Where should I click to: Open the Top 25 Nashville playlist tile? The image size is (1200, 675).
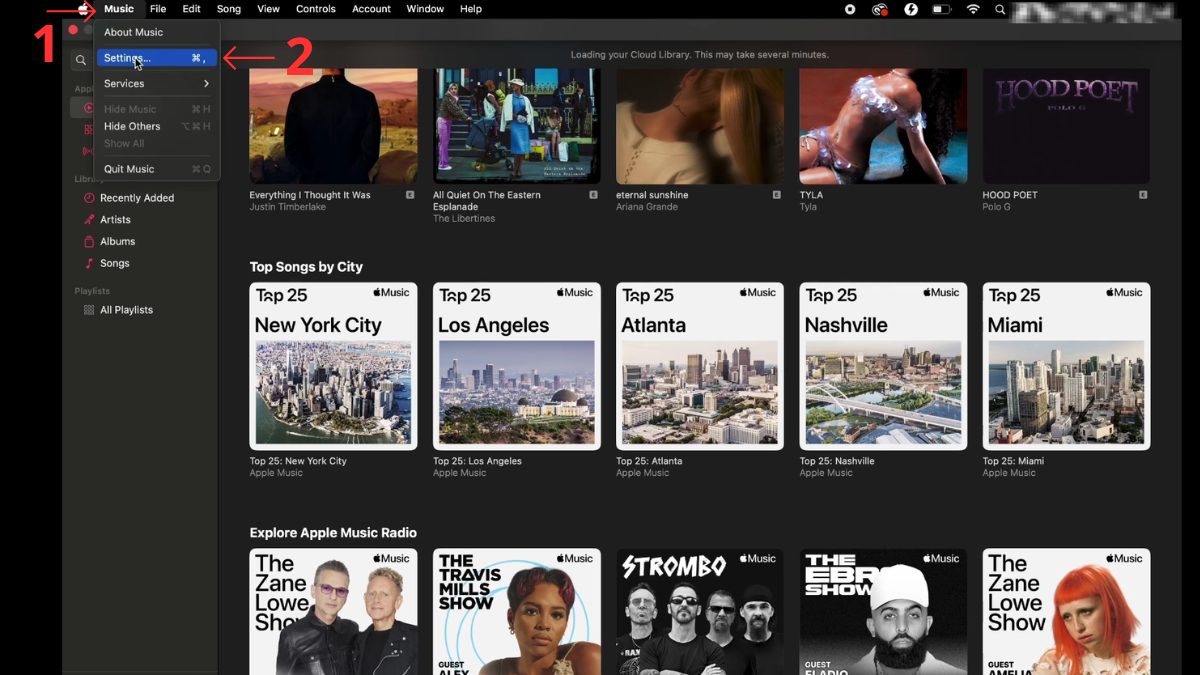click(883, 366)
